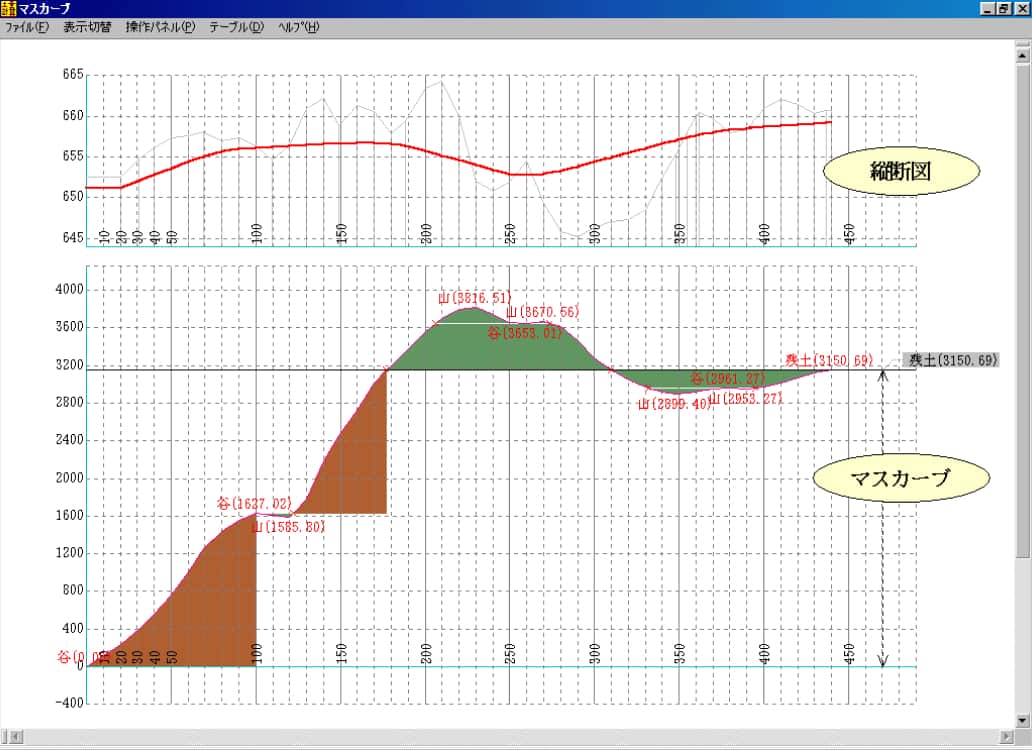This screenshot has height=750, width=1032.
Task: Open the ヘルプ(H) menu
Action: [x=298, y=27]
